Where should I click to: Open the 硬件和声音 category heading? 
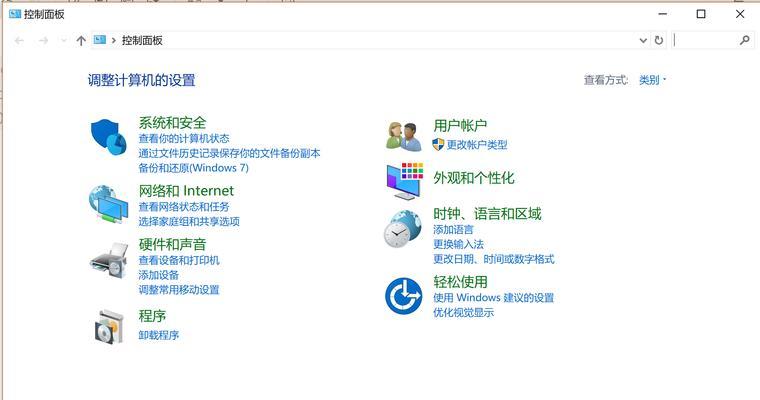point(173,244)
